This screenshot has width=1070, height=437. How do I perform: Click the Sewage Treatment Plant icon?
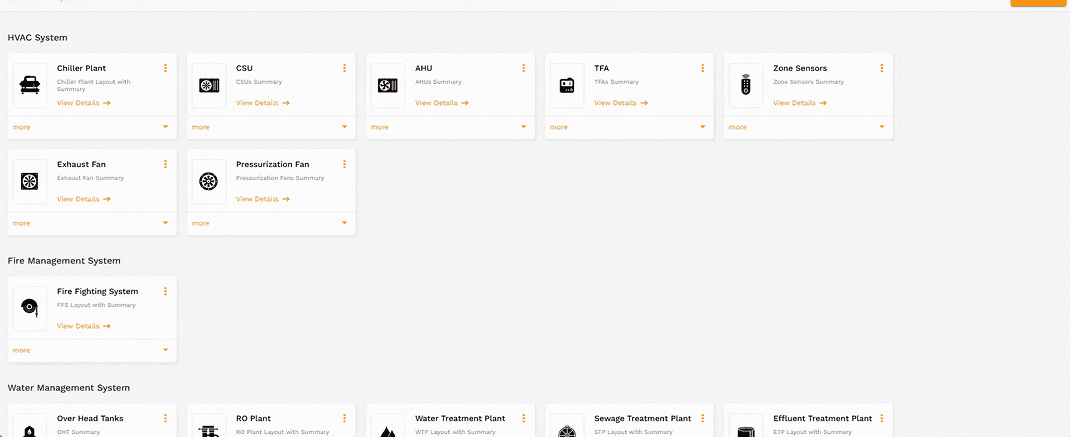coord(567,429)
